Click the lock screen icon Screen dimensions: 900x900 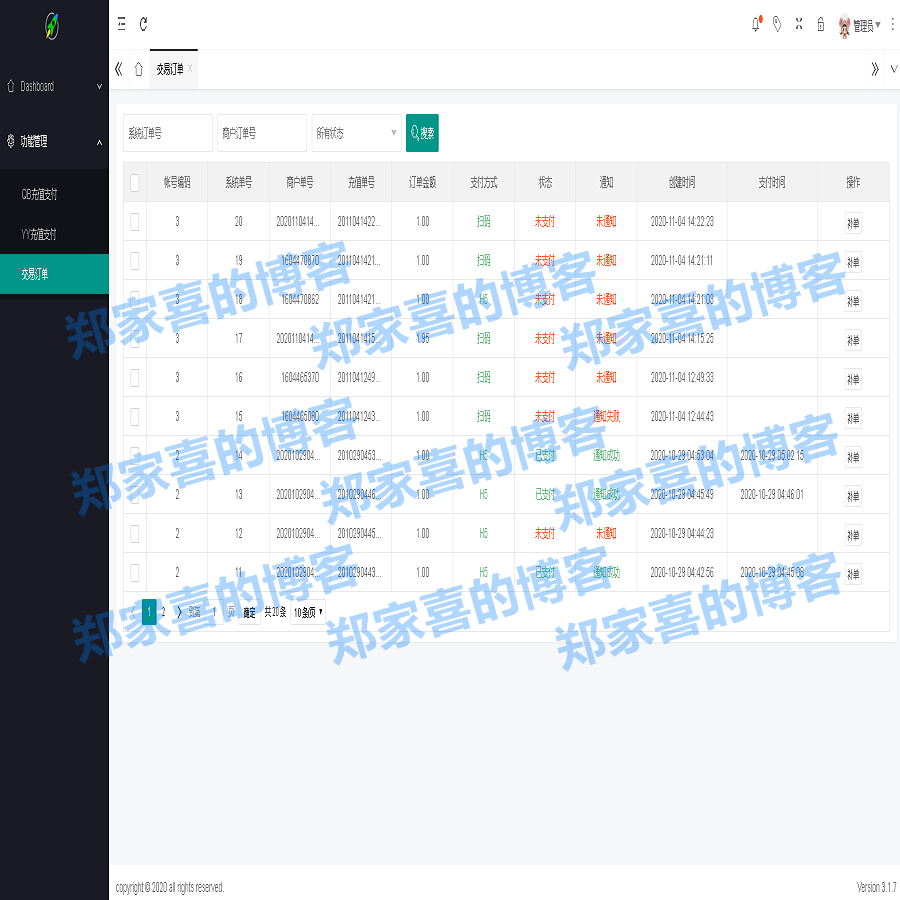(x=820, y=25)
